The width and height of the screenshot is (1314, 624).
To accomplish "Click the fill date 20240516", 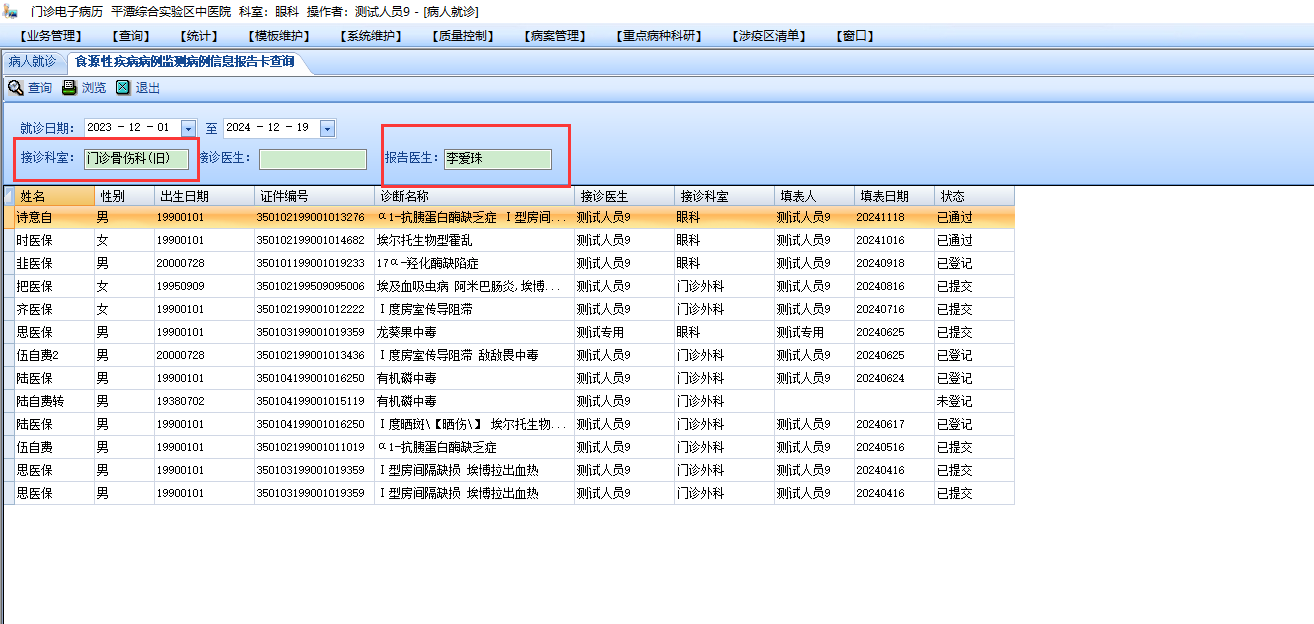I will (x=880, y=447).
